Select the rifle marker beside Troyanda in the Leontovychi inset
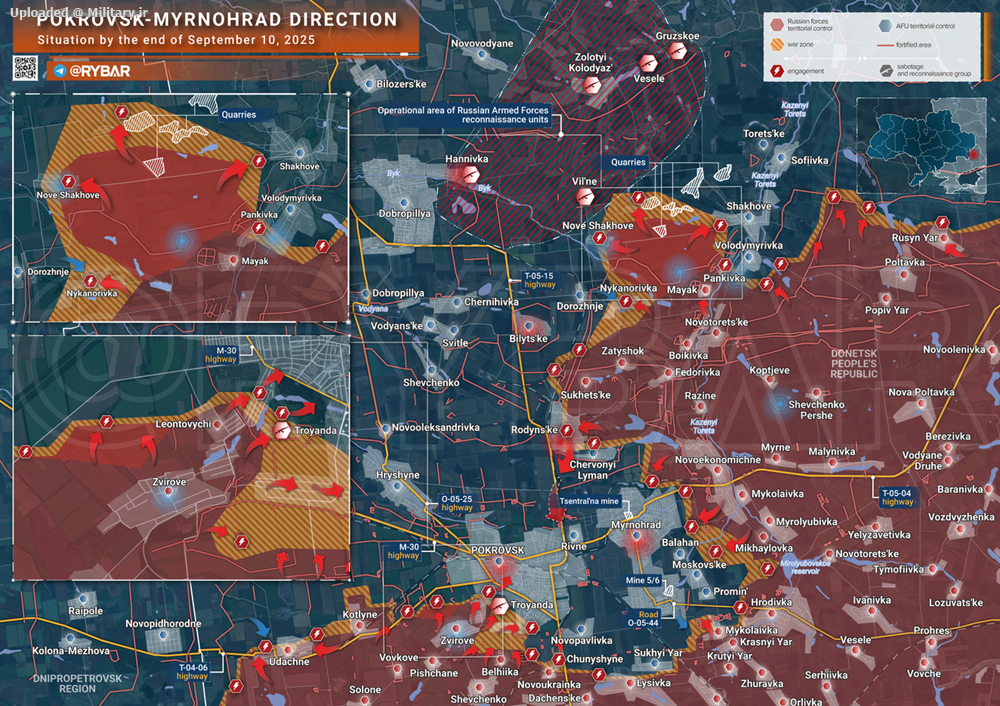This screenshot has height=706, width=1000. pyautogui.click(x=282, y=430)
